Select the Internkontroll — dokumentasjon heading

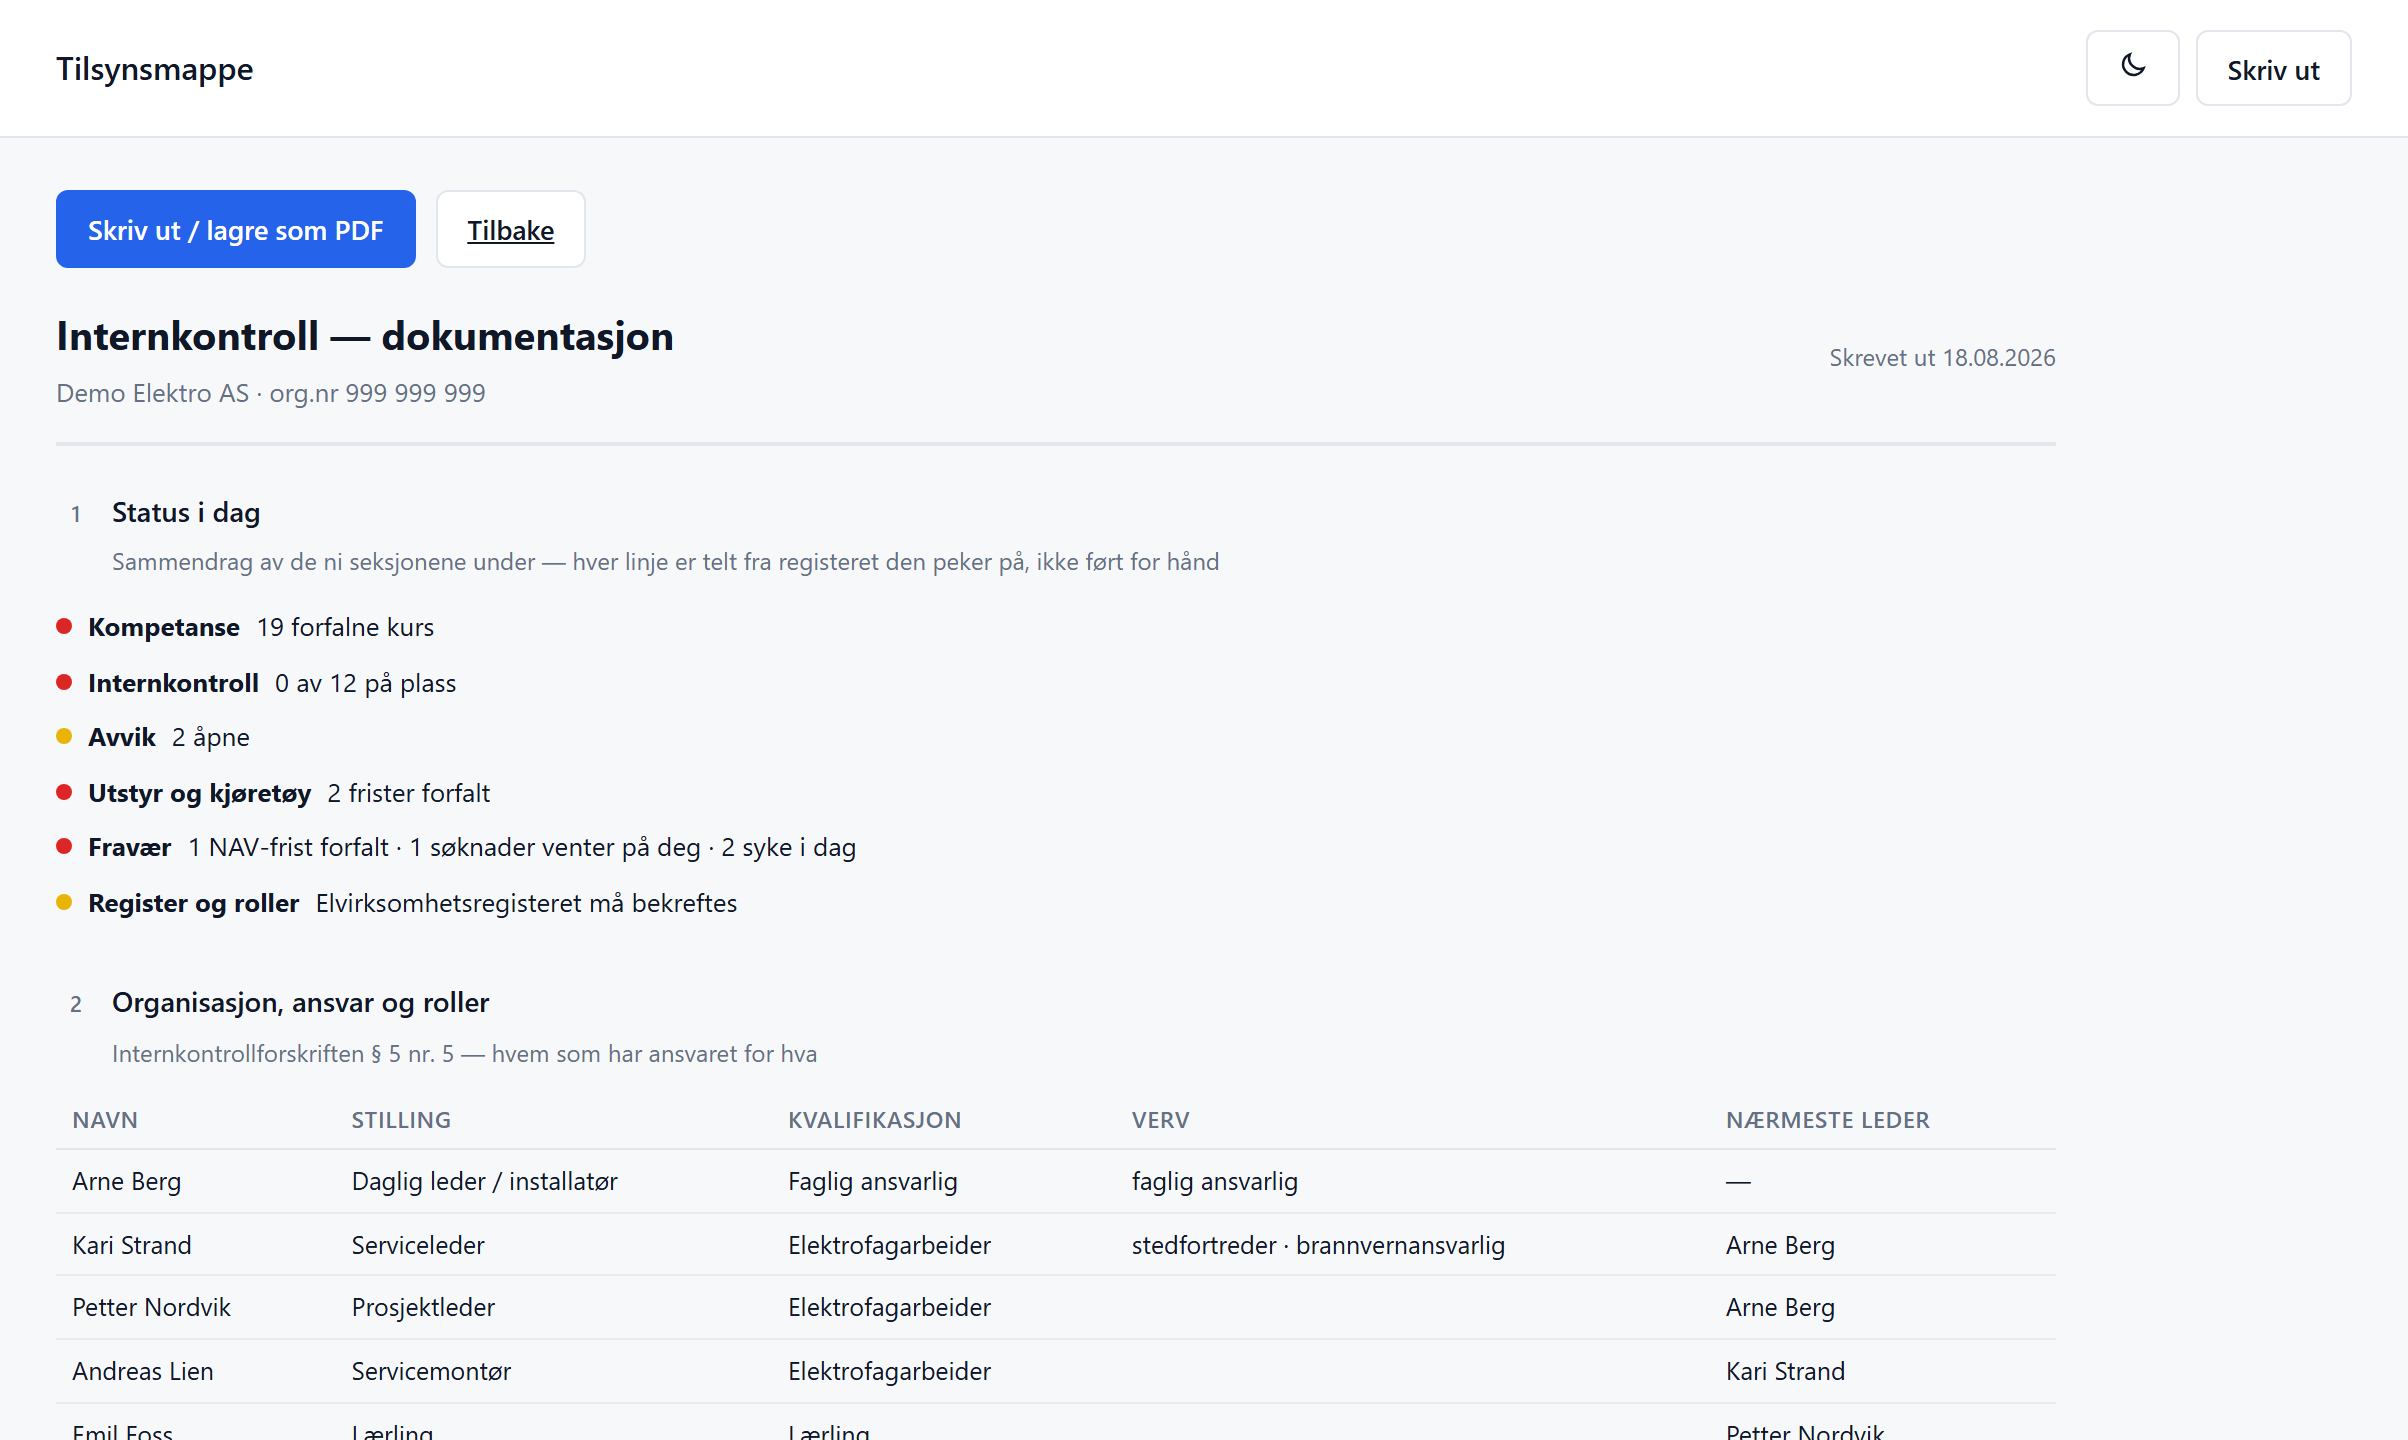click(365, 336)
